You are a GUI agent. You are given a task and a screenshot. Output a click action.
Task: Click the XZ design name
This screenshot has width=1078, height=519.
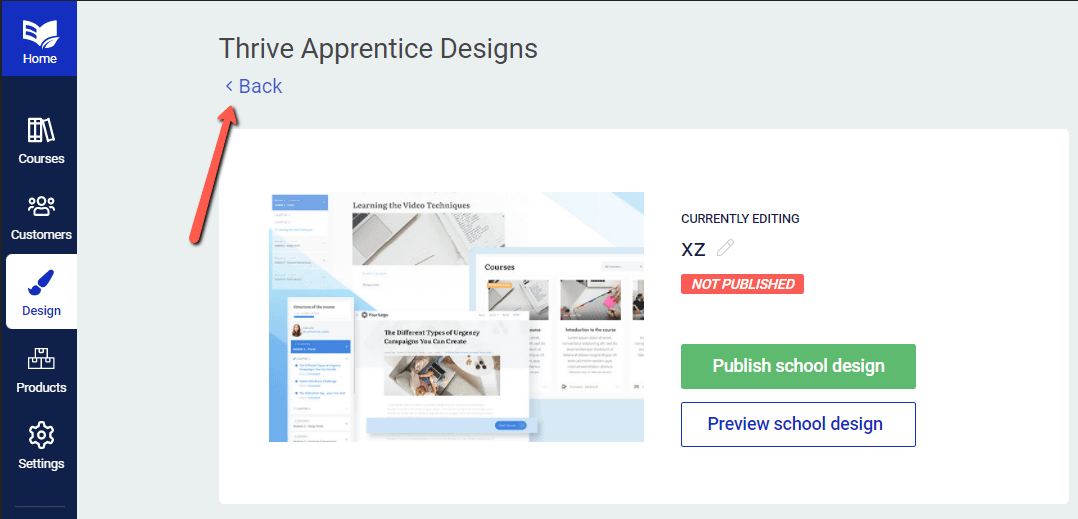tap(694, 249)
